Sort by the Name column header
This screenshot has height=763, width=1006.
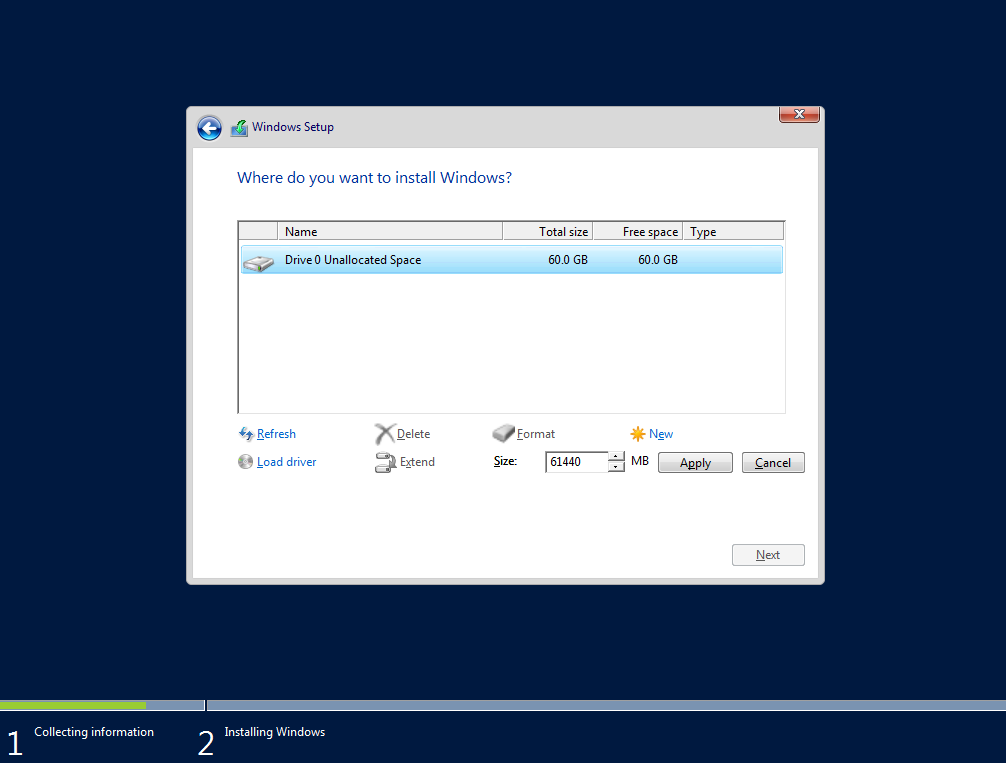point(389,232)
